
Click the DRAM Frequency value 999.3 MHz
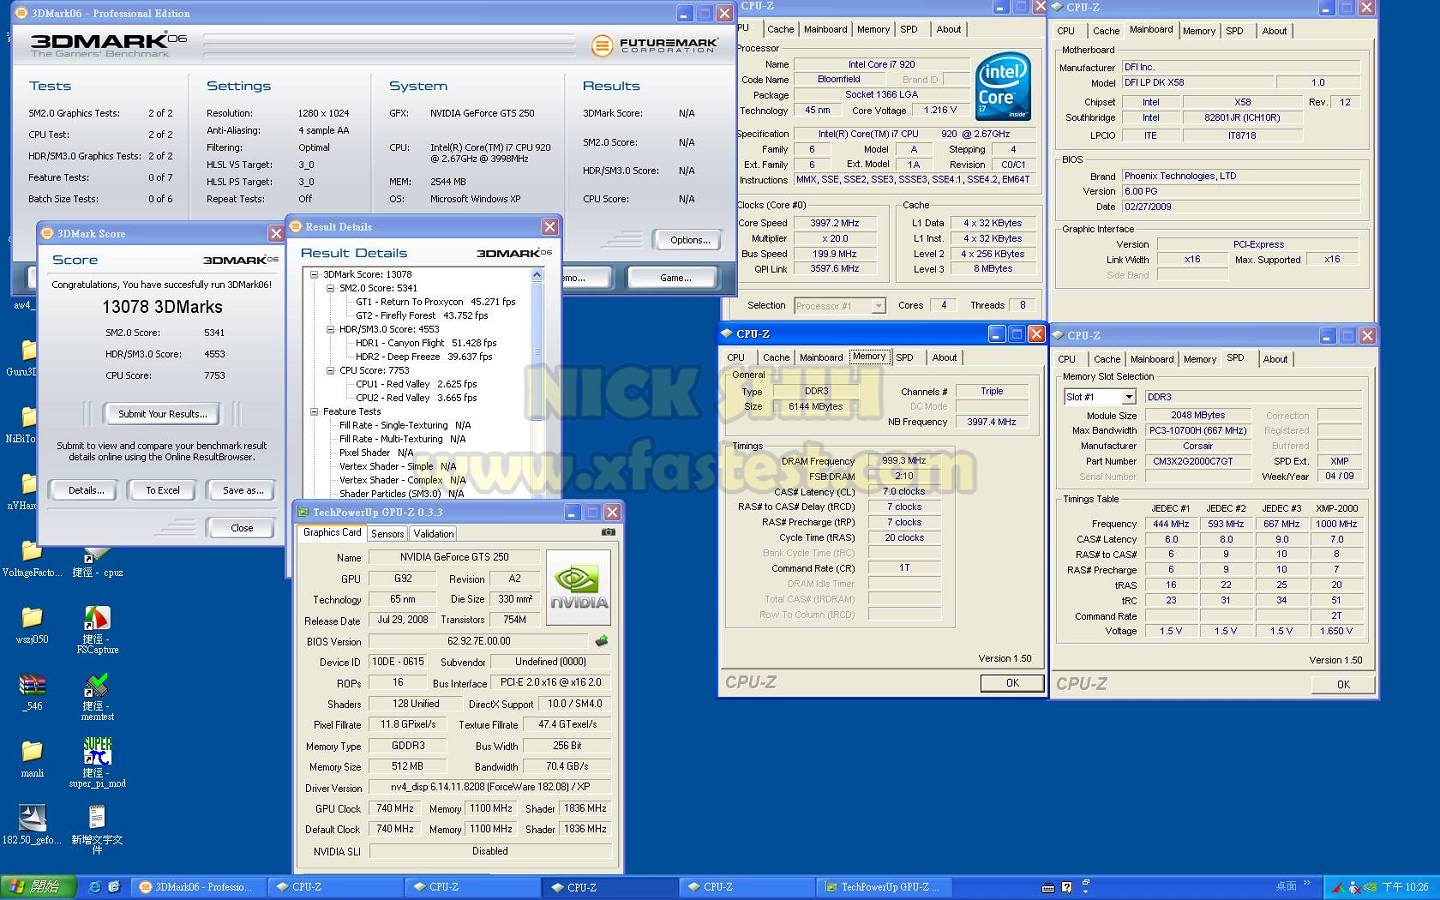click(904, 461)
